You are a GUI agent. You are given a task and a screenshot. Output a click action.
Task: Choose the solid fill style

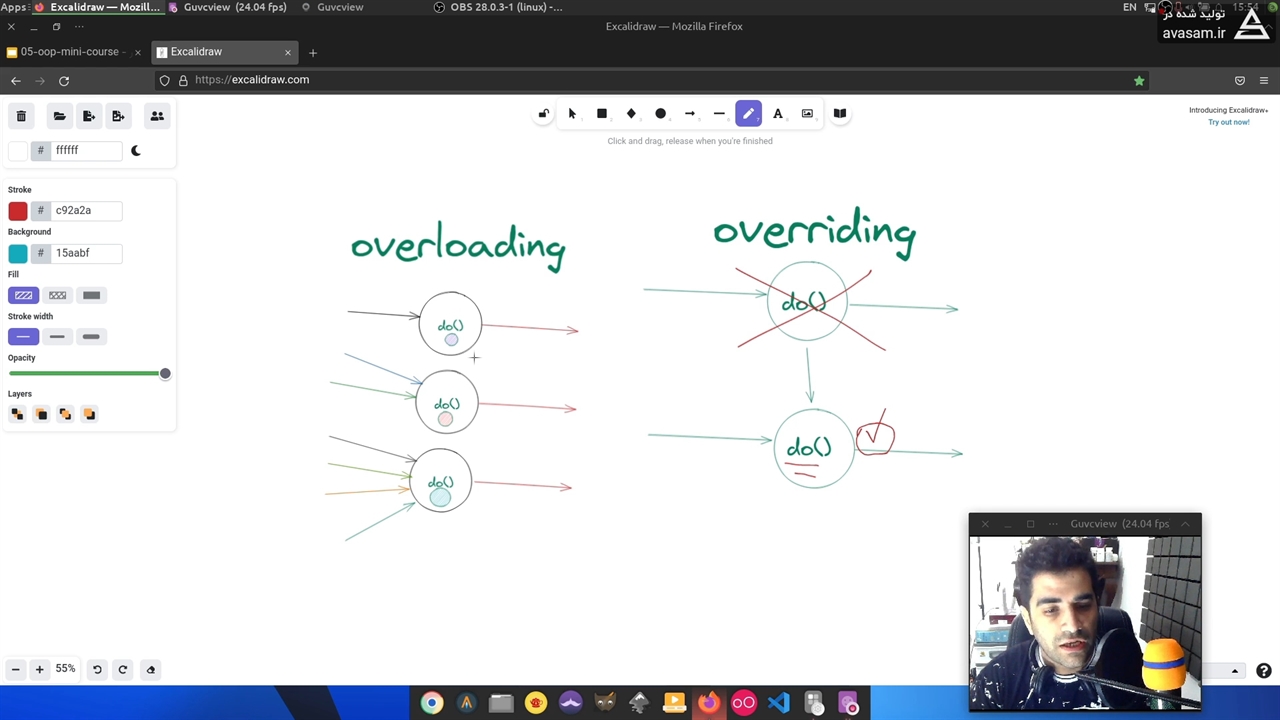pos(91,295)
